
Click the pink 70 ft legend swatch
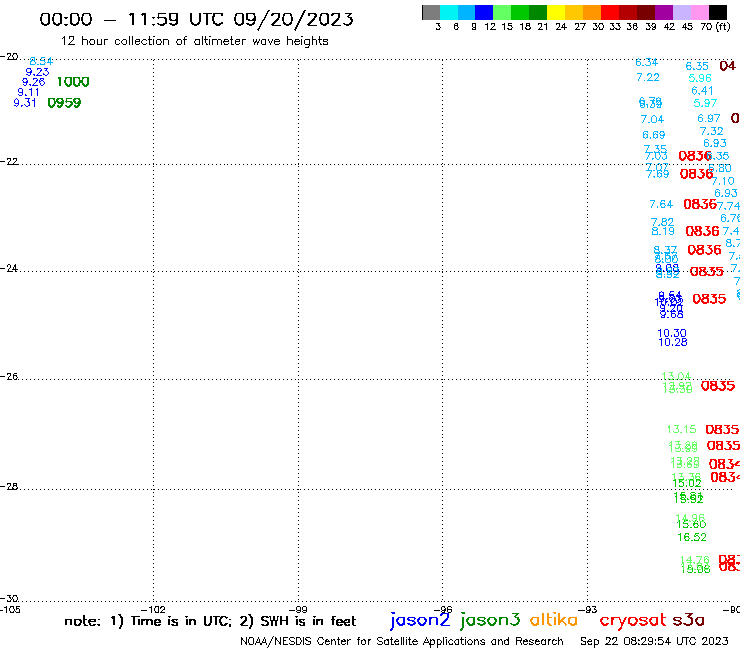699,12
